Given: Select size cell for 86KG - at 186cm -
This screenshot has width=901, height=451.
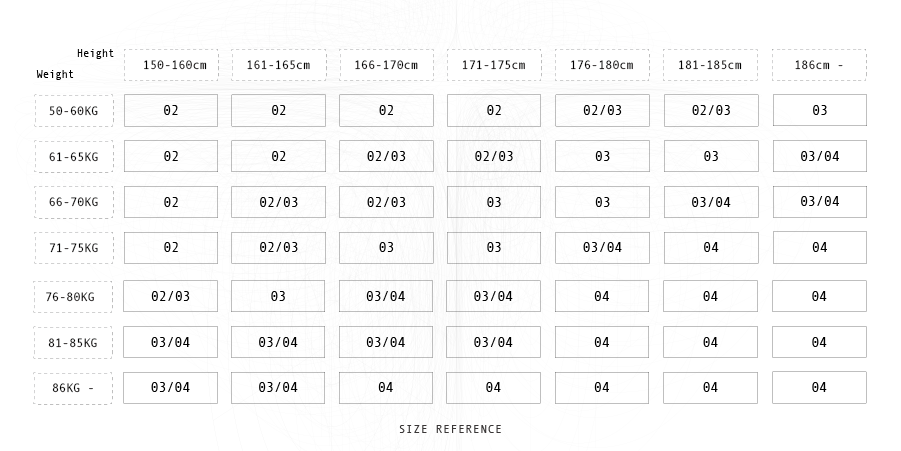Looking at the screenshot, I should [819, 388].
